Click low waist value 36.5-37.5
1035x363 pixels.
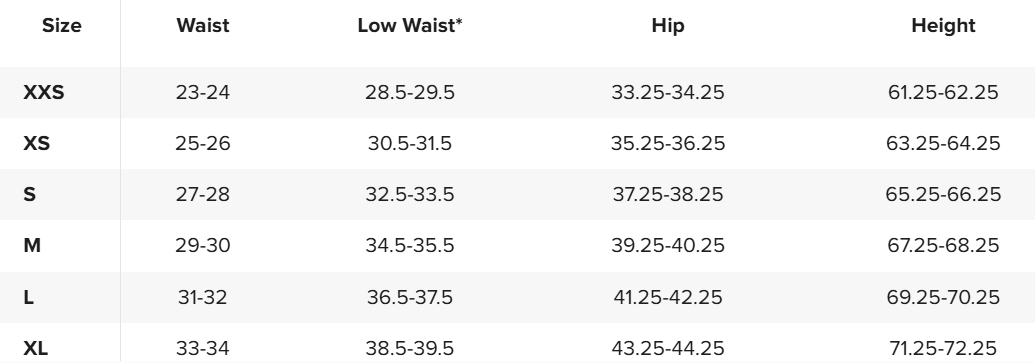[x=410, y=297]
